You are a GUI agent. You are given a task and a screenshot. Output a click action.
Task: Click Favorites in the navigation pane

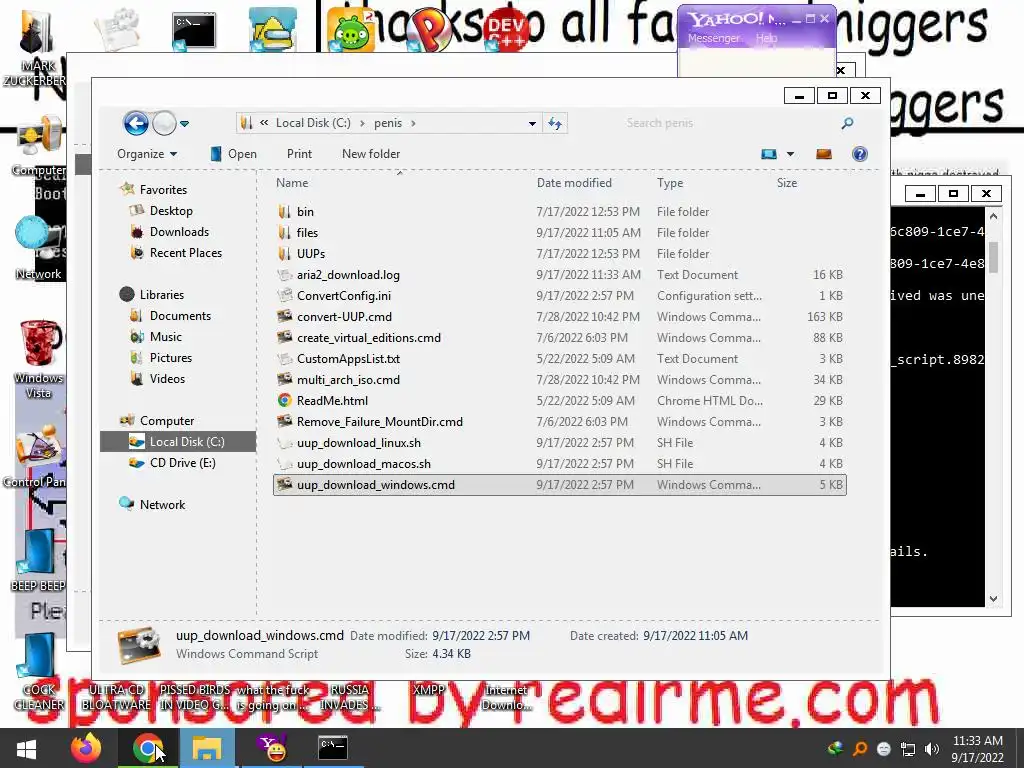163,189
